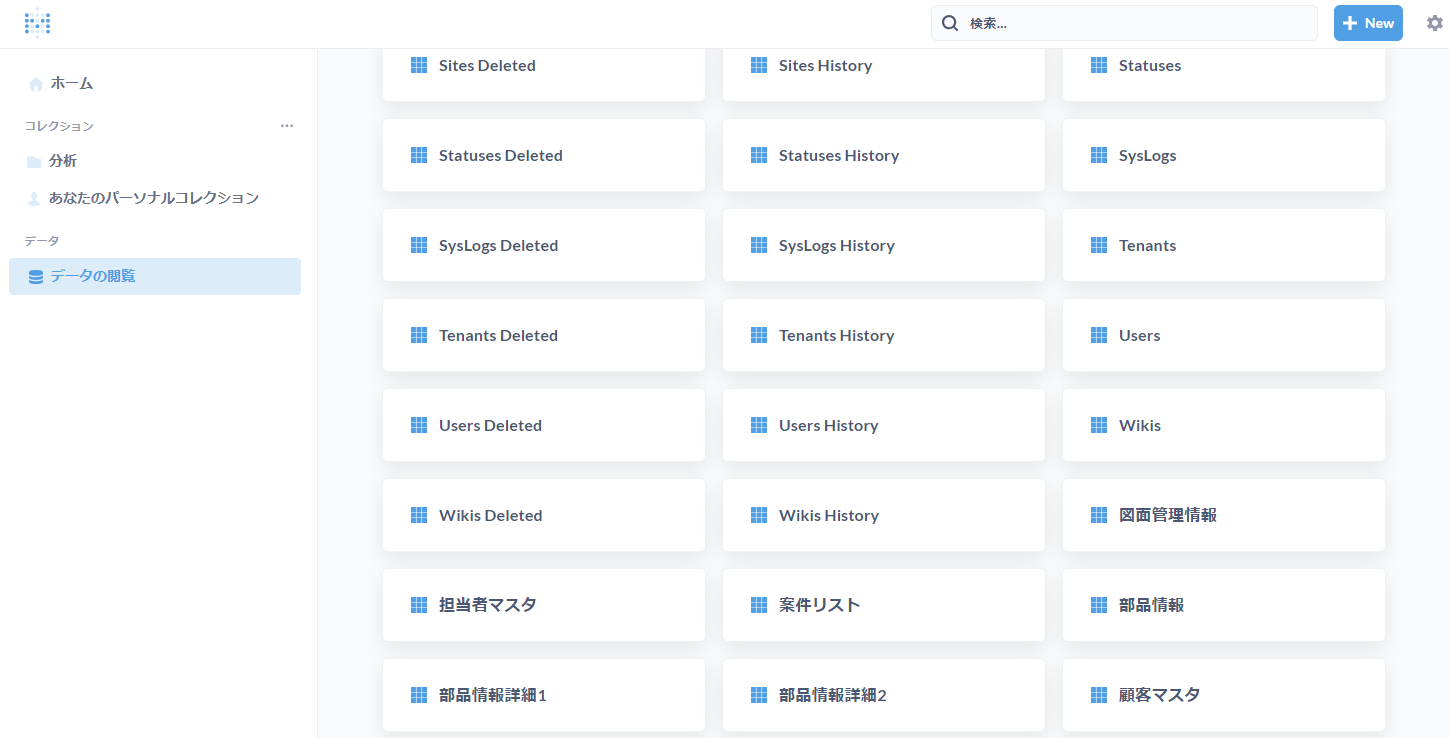Open the 案件リスト table
1449x738 pixels.
(883, 605)
